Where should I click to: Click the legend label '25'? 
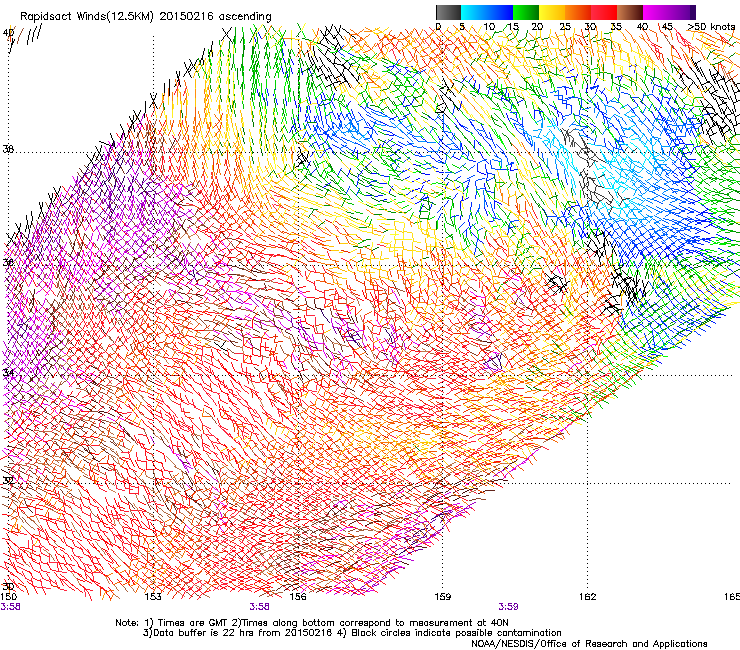pyautogui.click(x=565, y=26)
